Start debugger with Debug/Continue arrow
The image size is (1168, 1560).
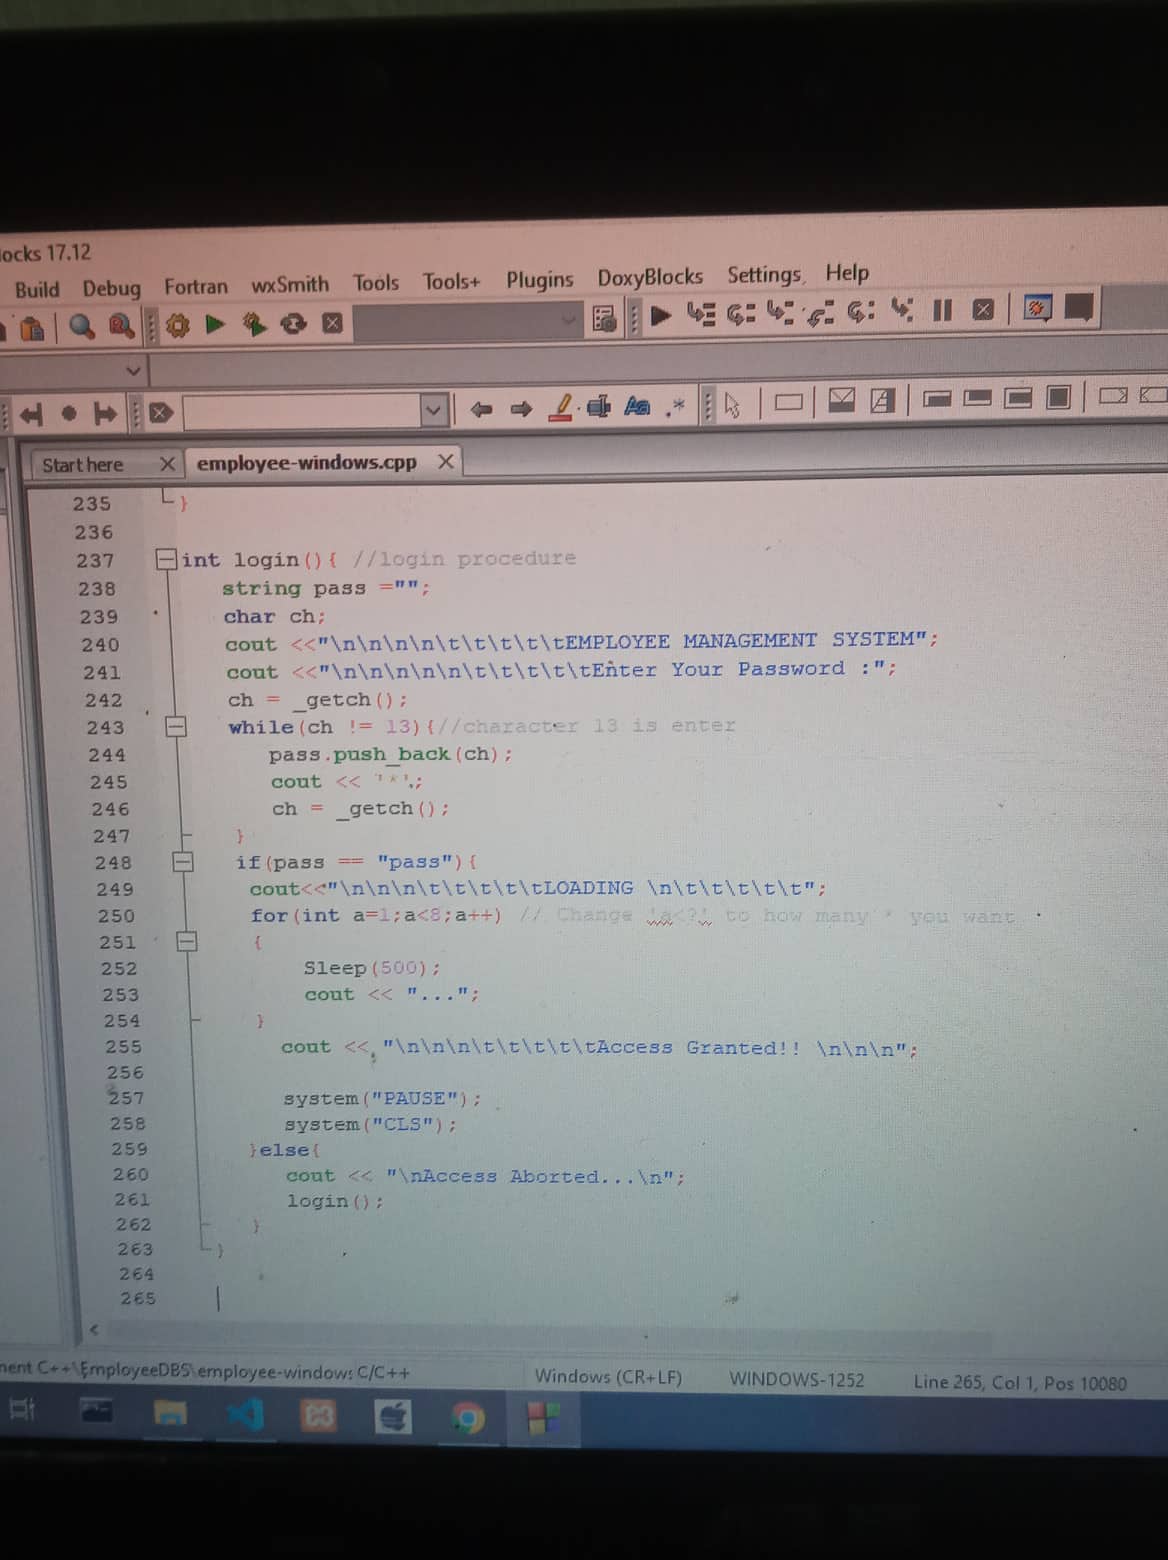tap(661, 316)
